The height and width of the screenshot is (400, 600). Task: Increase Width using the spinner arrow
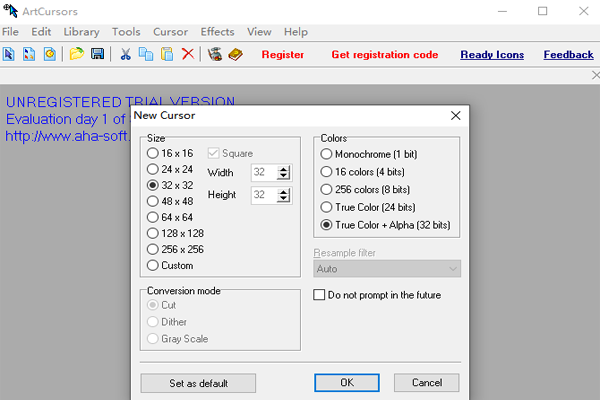(284, 169)
